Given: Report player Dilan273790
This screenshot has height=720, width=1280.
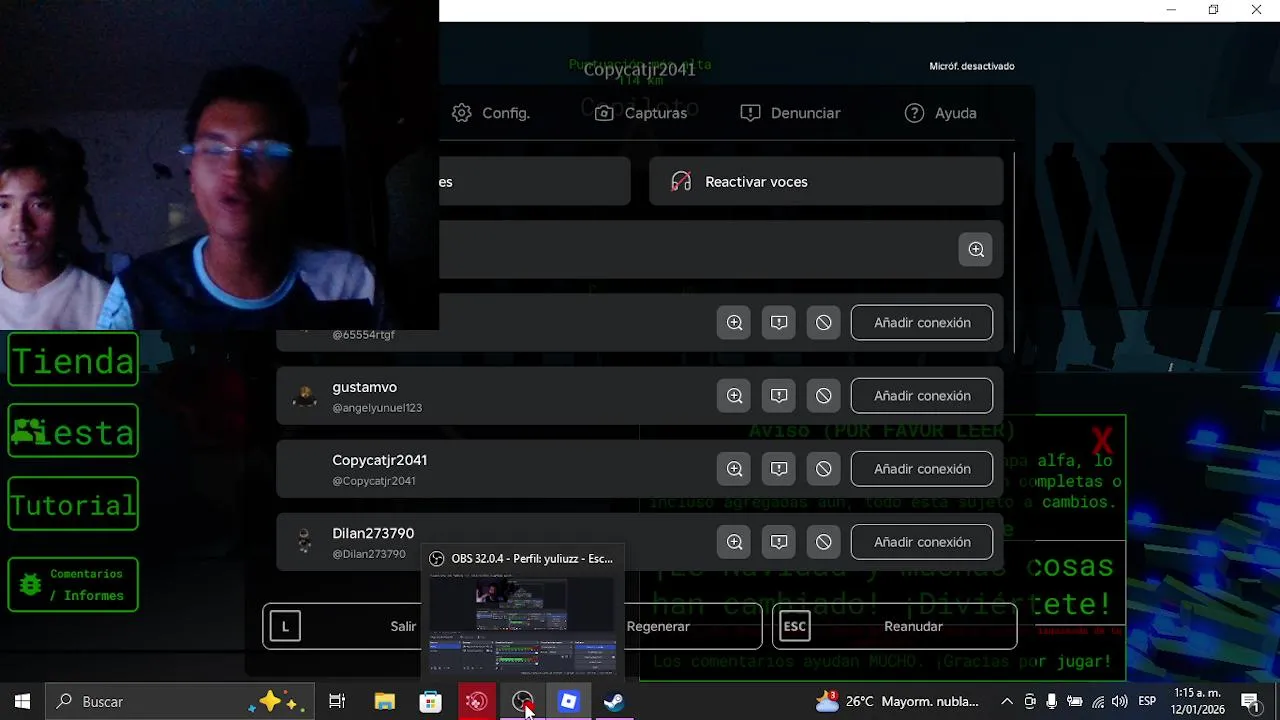Looking at the screenshot, I should point(779,542).
